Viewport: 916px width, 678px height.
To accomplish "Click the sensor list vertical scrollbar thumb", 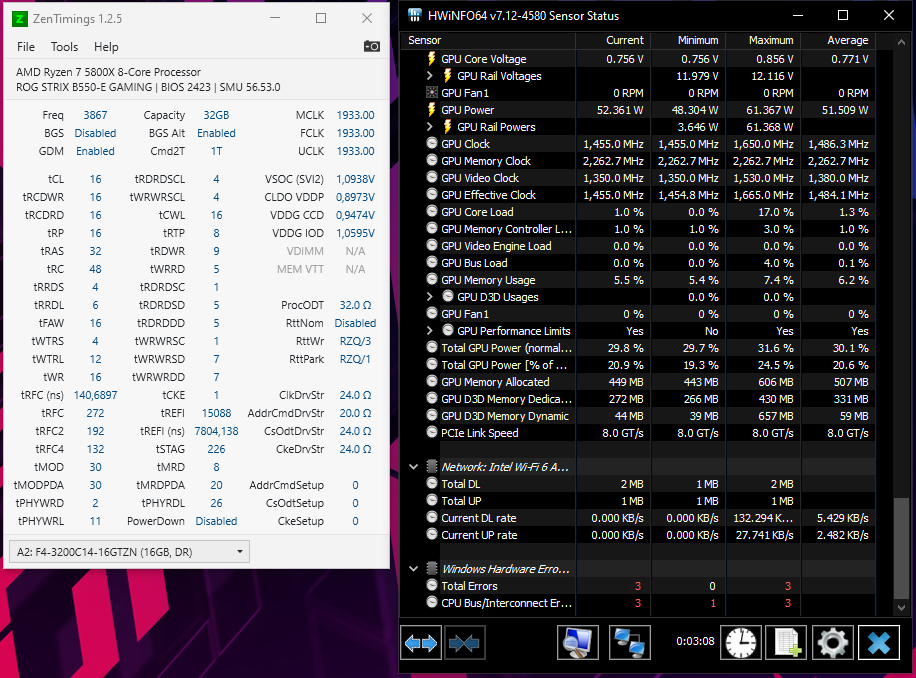I will tap(901, 548).
